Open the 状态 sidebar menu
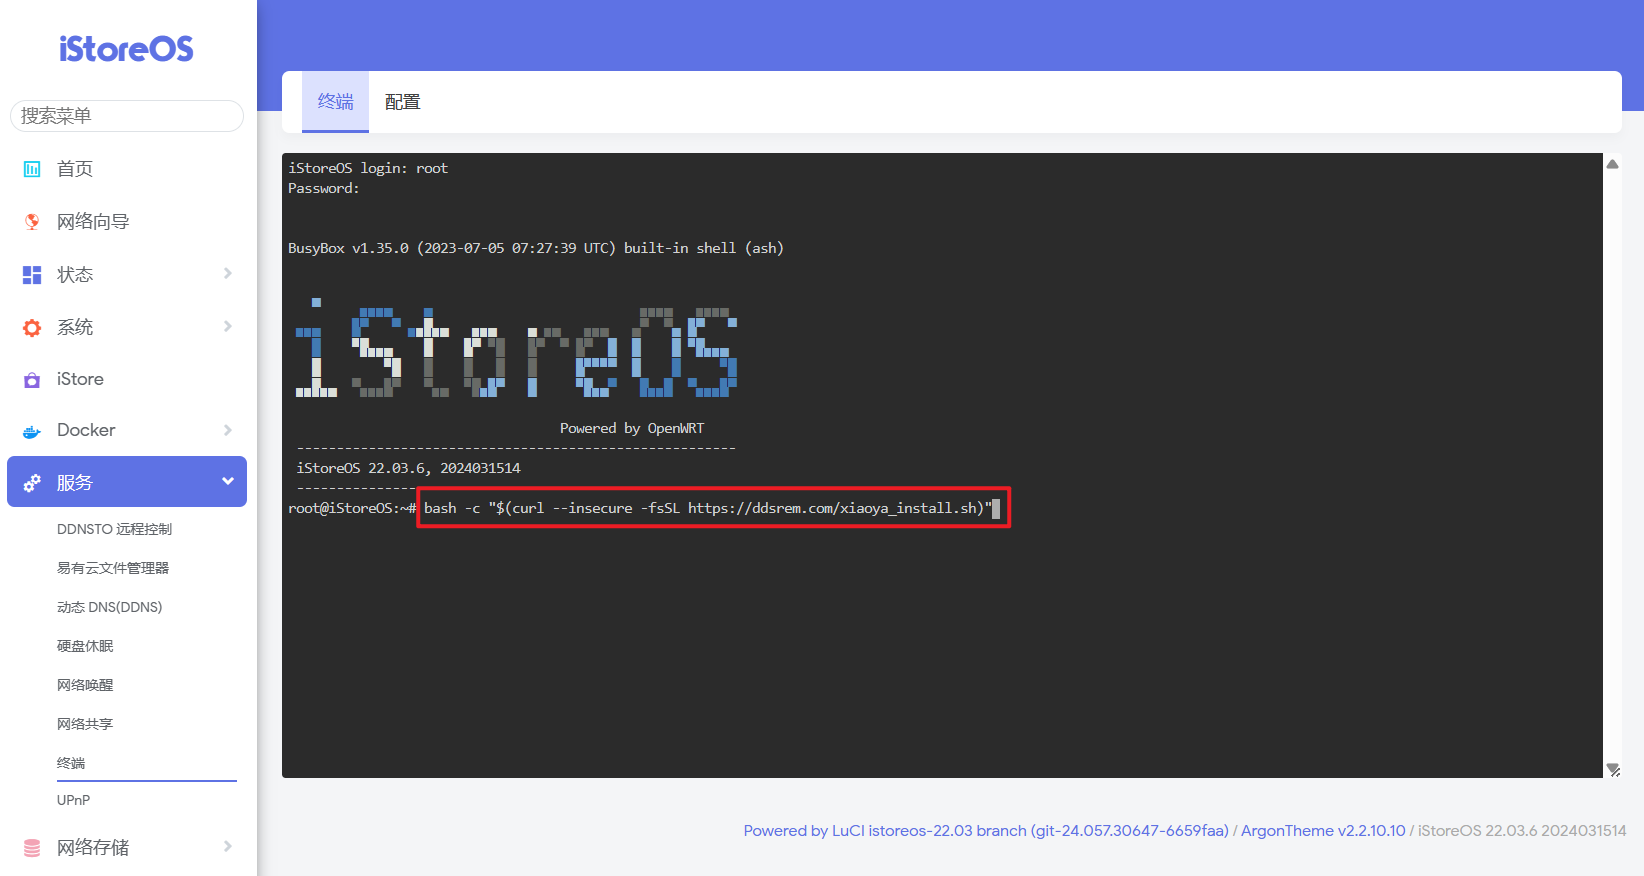This screenshot has width=1644, height=876. point(127,275)
